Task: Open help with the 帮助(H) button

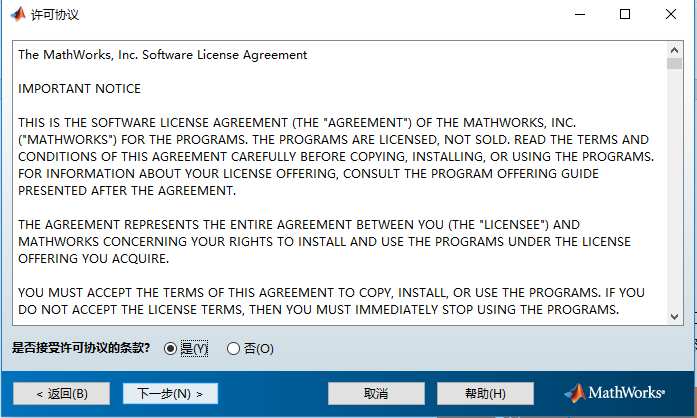Action: tap(485, 393)
